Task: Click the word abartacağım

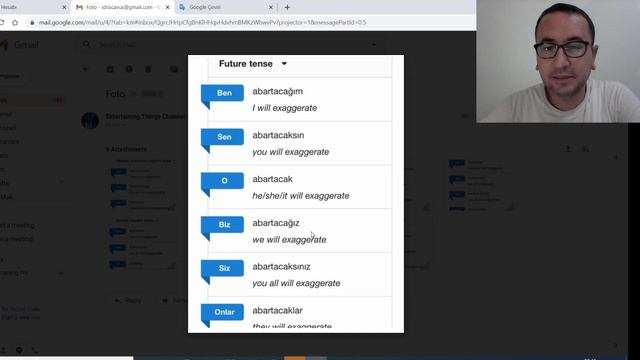Action: tap(278, 91)
